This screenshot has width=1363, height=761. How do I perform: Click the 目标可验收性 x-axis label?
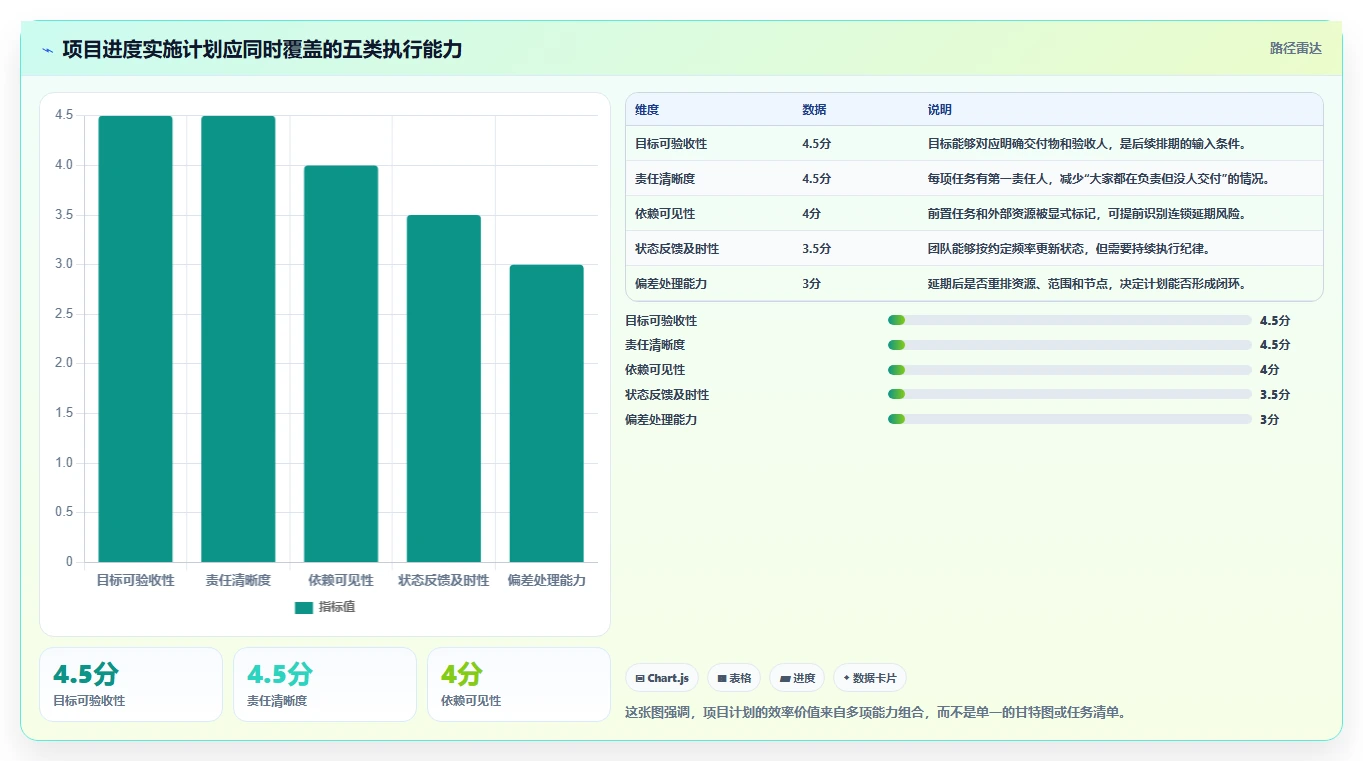point(135,580)
